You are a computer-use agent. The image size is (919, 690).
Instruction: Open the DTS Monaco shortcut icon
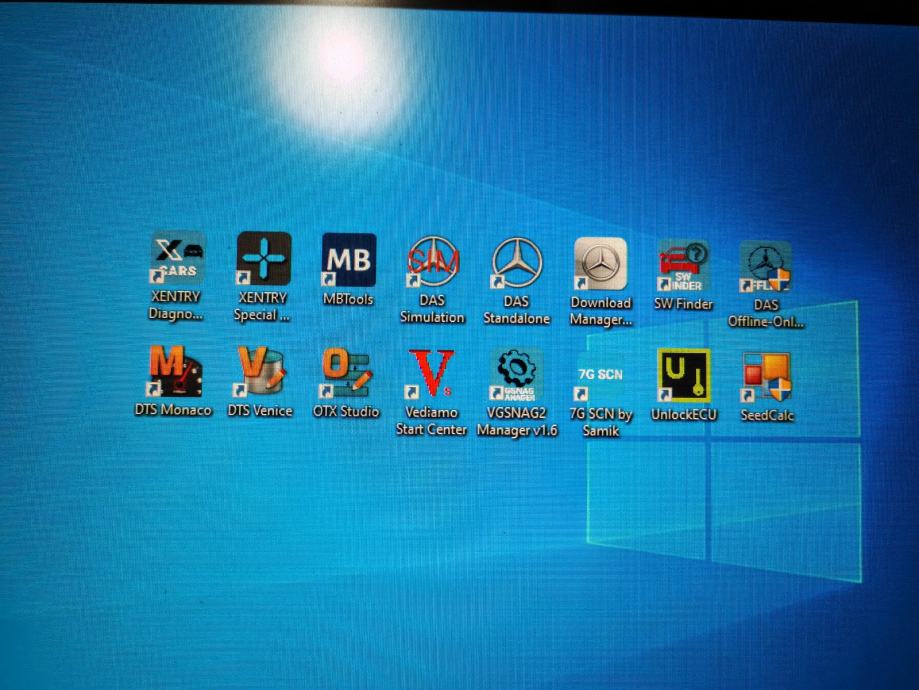(x=174, y=371)
